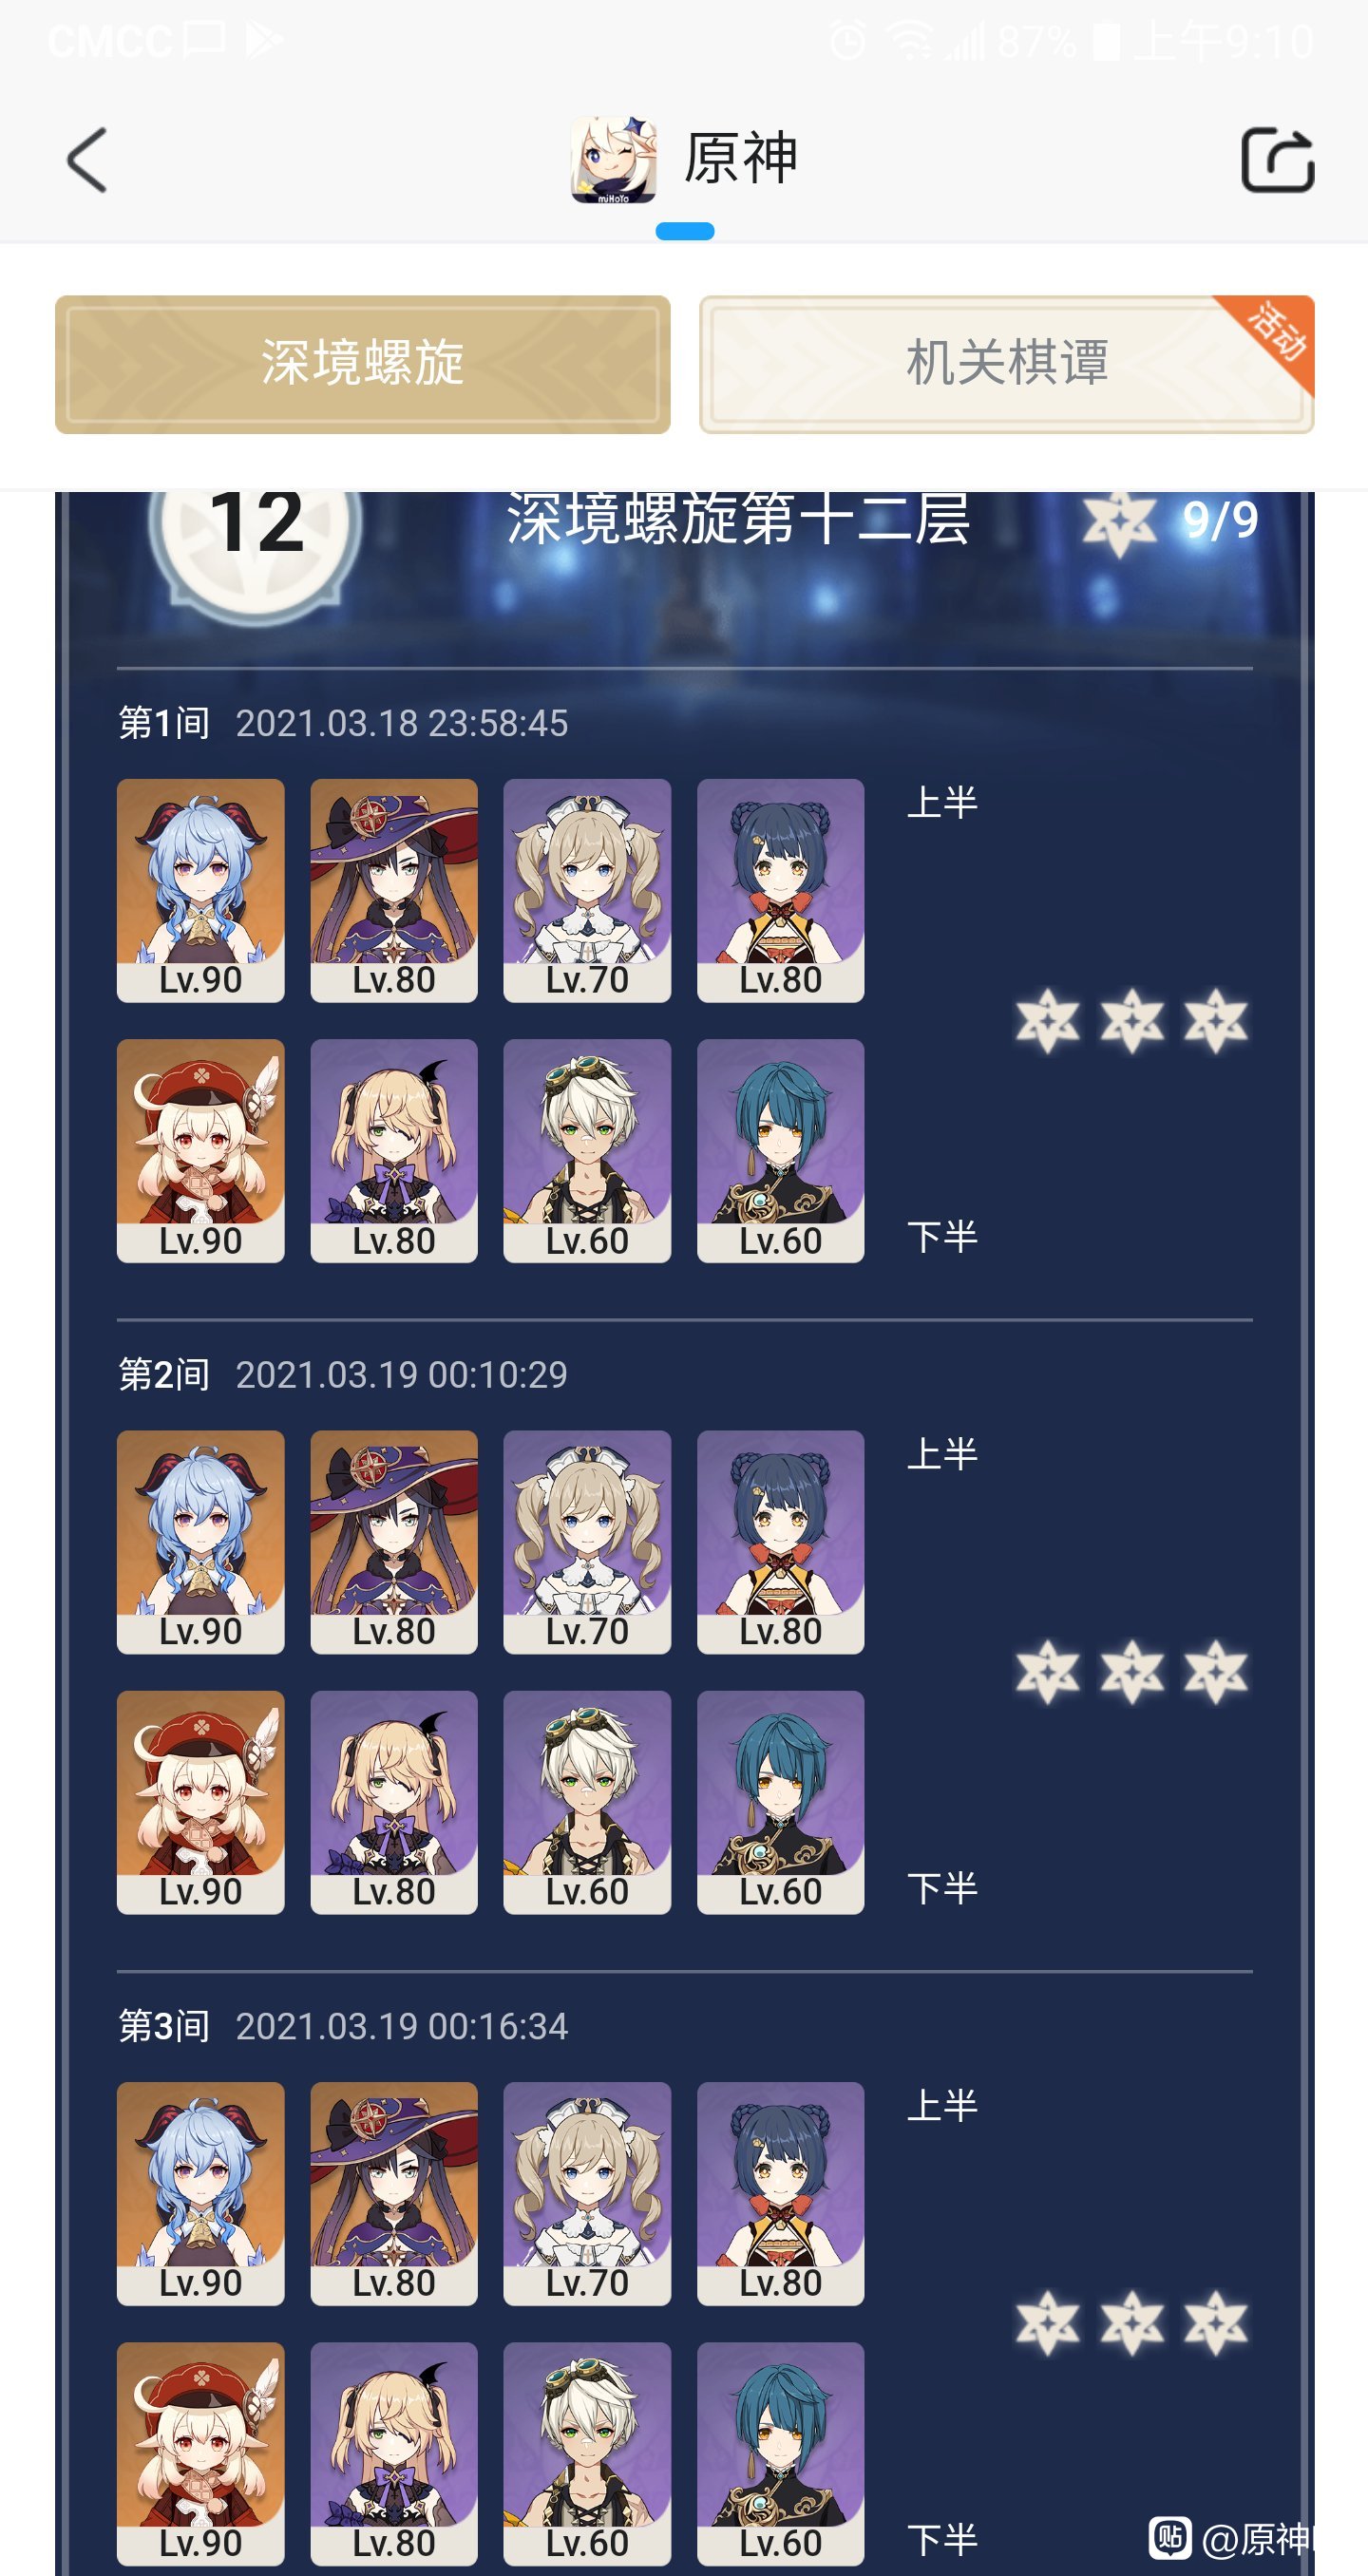The image size is (1368, 2576).
Task: Tap Fischl Lv.80 portrait in chamber 2
Action: point(394,1802)
